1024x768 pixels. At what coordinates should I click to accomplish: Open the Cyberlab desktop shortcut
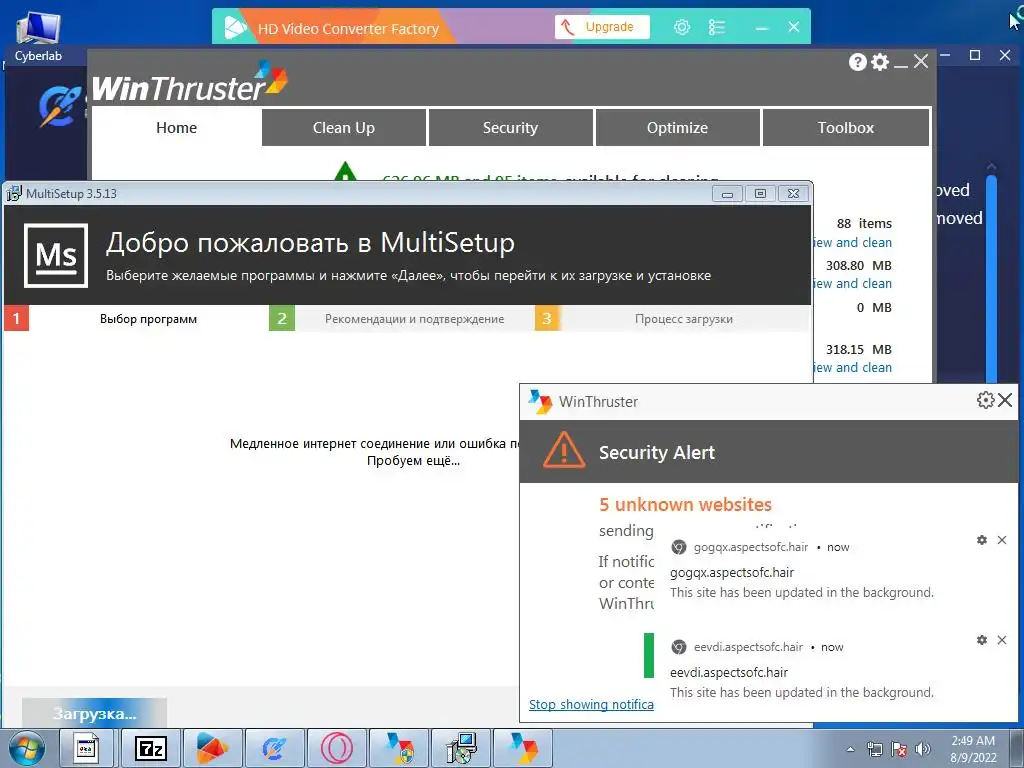pyautogui.click(x=38, y=37)
